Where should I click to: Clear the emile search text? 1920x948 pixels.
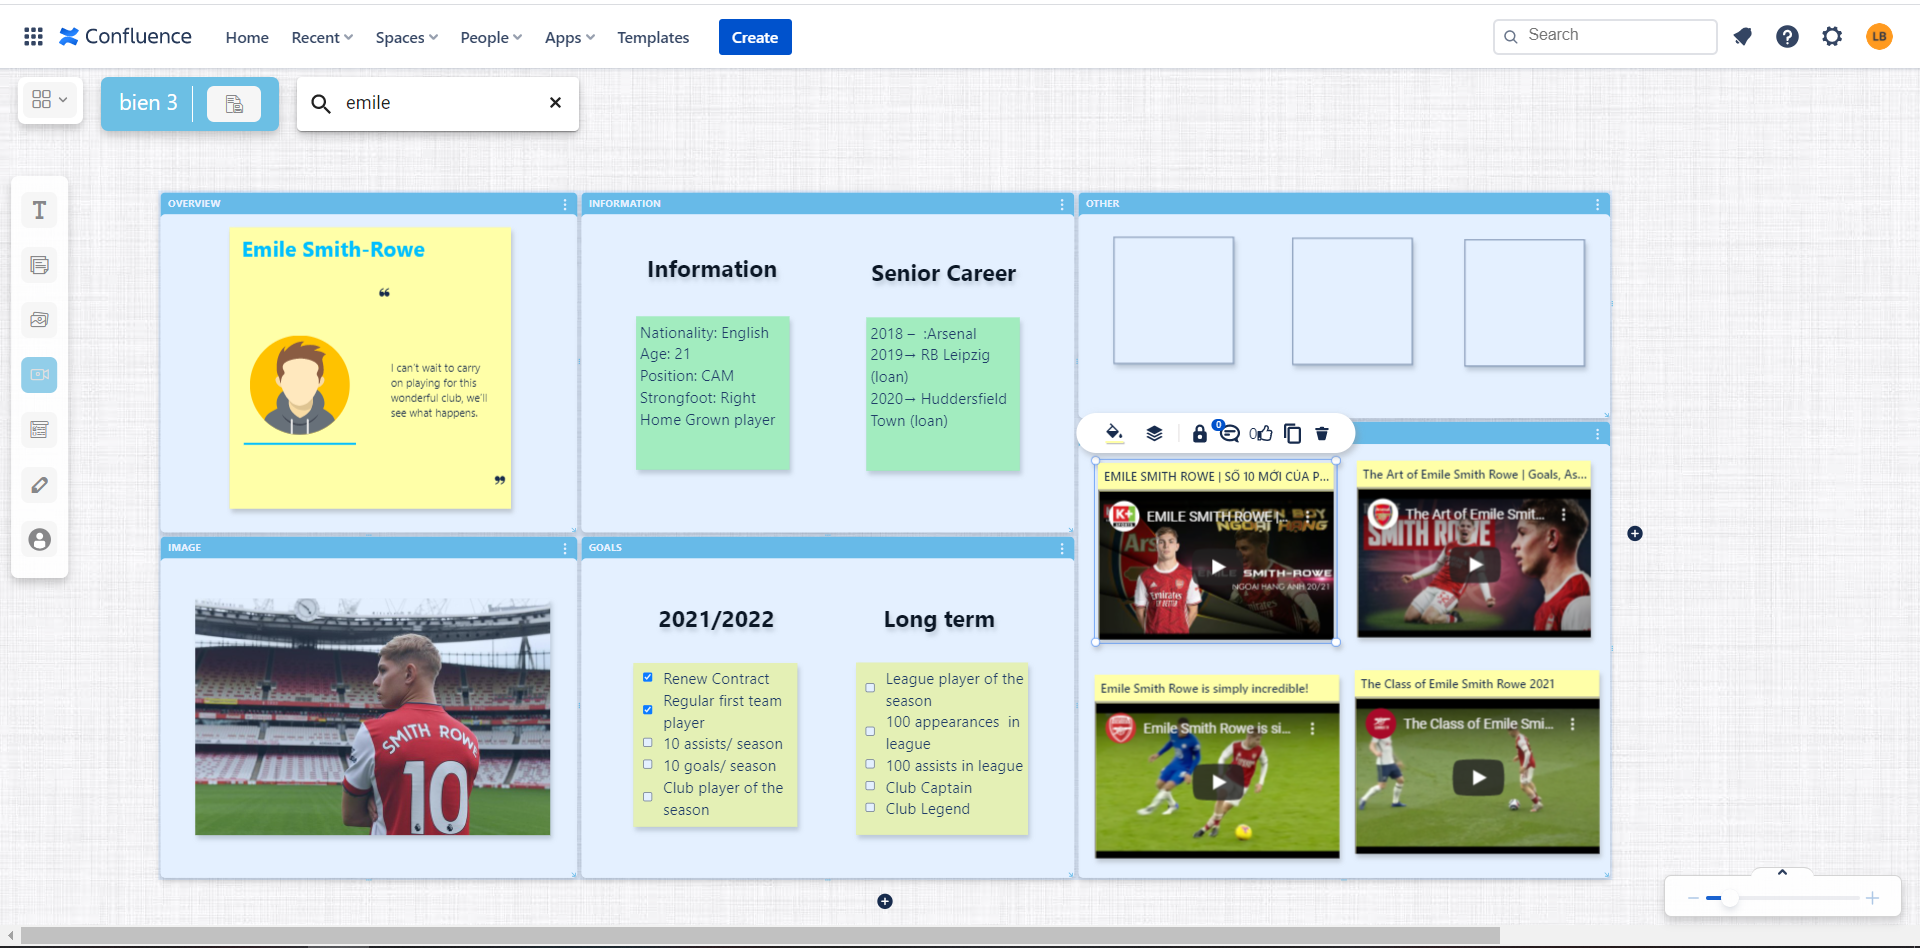(x=555, y=103)
